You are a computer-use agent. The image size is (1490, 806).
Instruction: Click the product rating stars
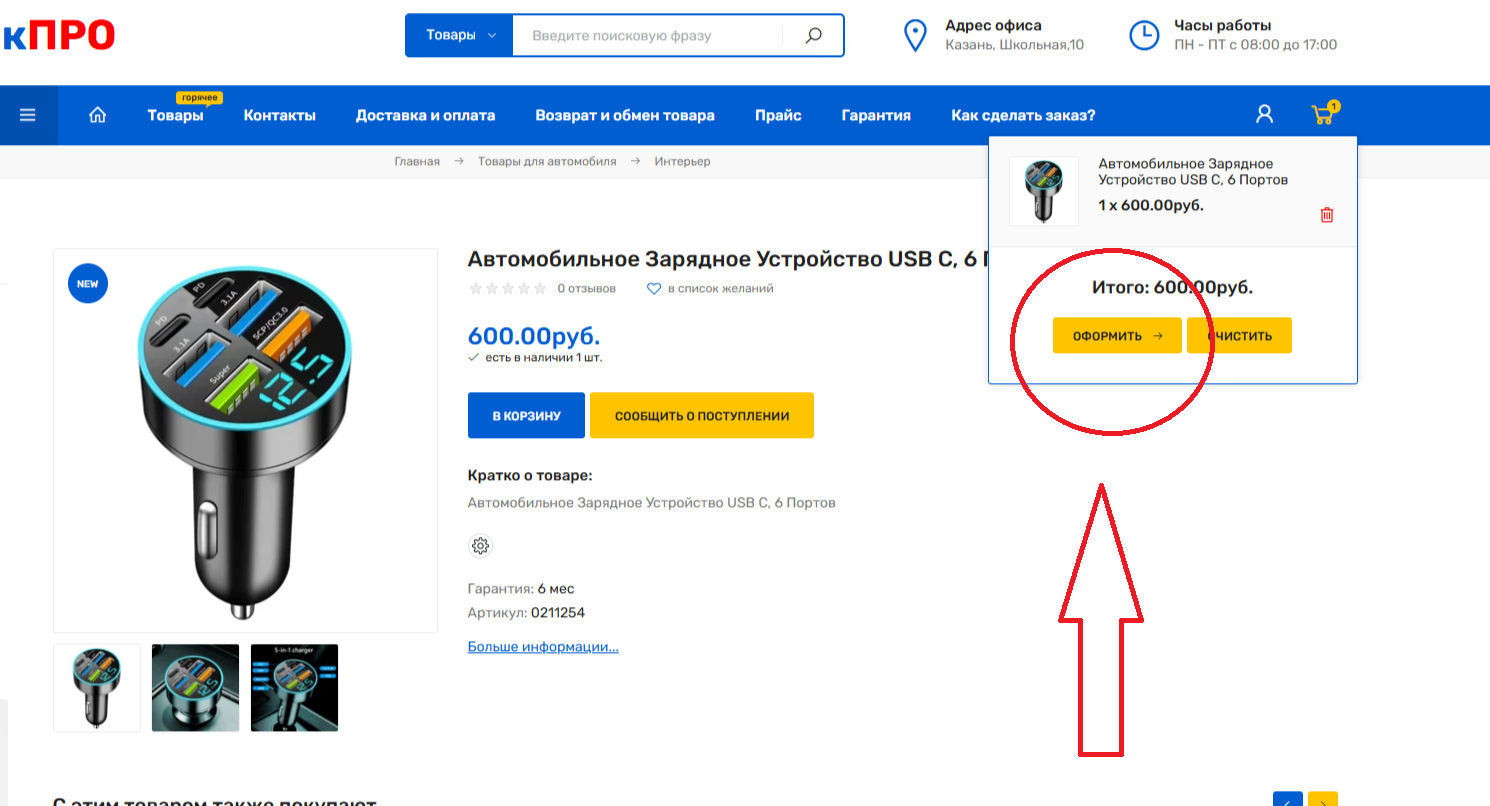(507, 289)
